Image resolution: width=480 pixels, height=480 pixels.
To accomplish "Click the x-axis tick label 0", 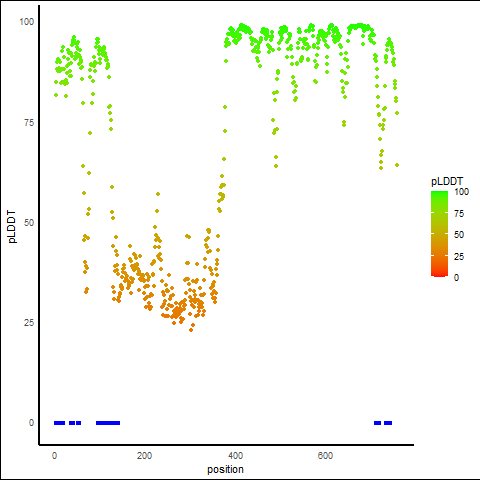I will pyautogui.click(x=54, y=455).
